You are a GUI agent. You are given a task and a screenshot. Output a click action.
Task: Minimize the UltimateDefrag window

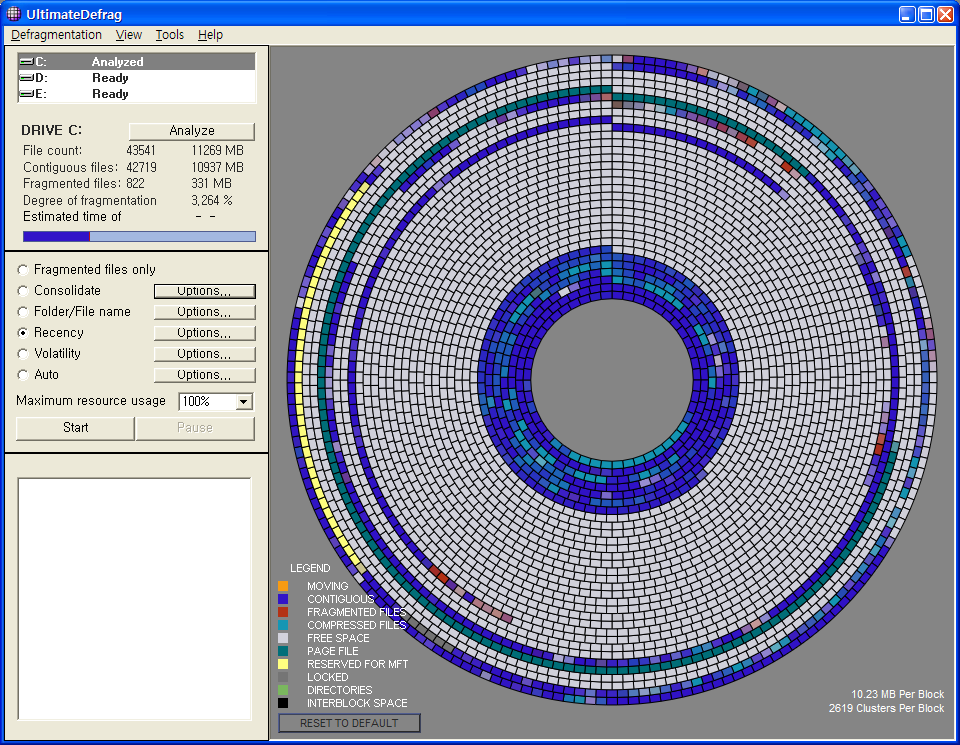(907, 14)
